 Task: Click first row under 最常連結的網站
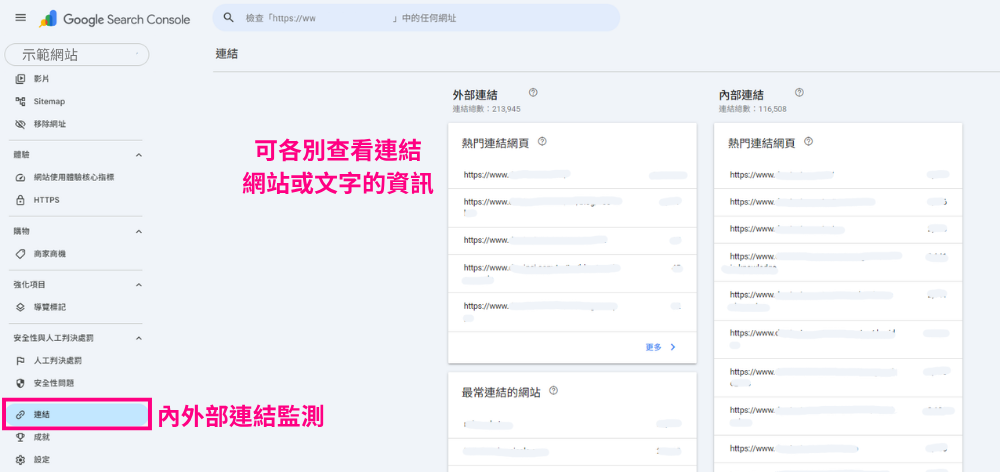(x=572, y=424)
